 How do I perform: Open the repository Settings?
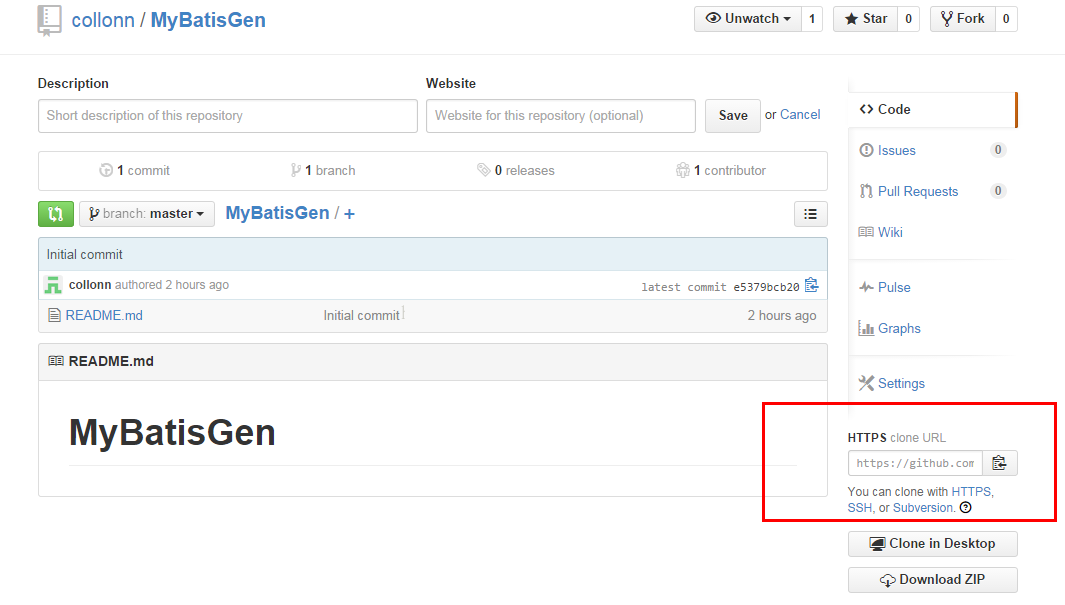pyautogui.click(x=901, y=384)
